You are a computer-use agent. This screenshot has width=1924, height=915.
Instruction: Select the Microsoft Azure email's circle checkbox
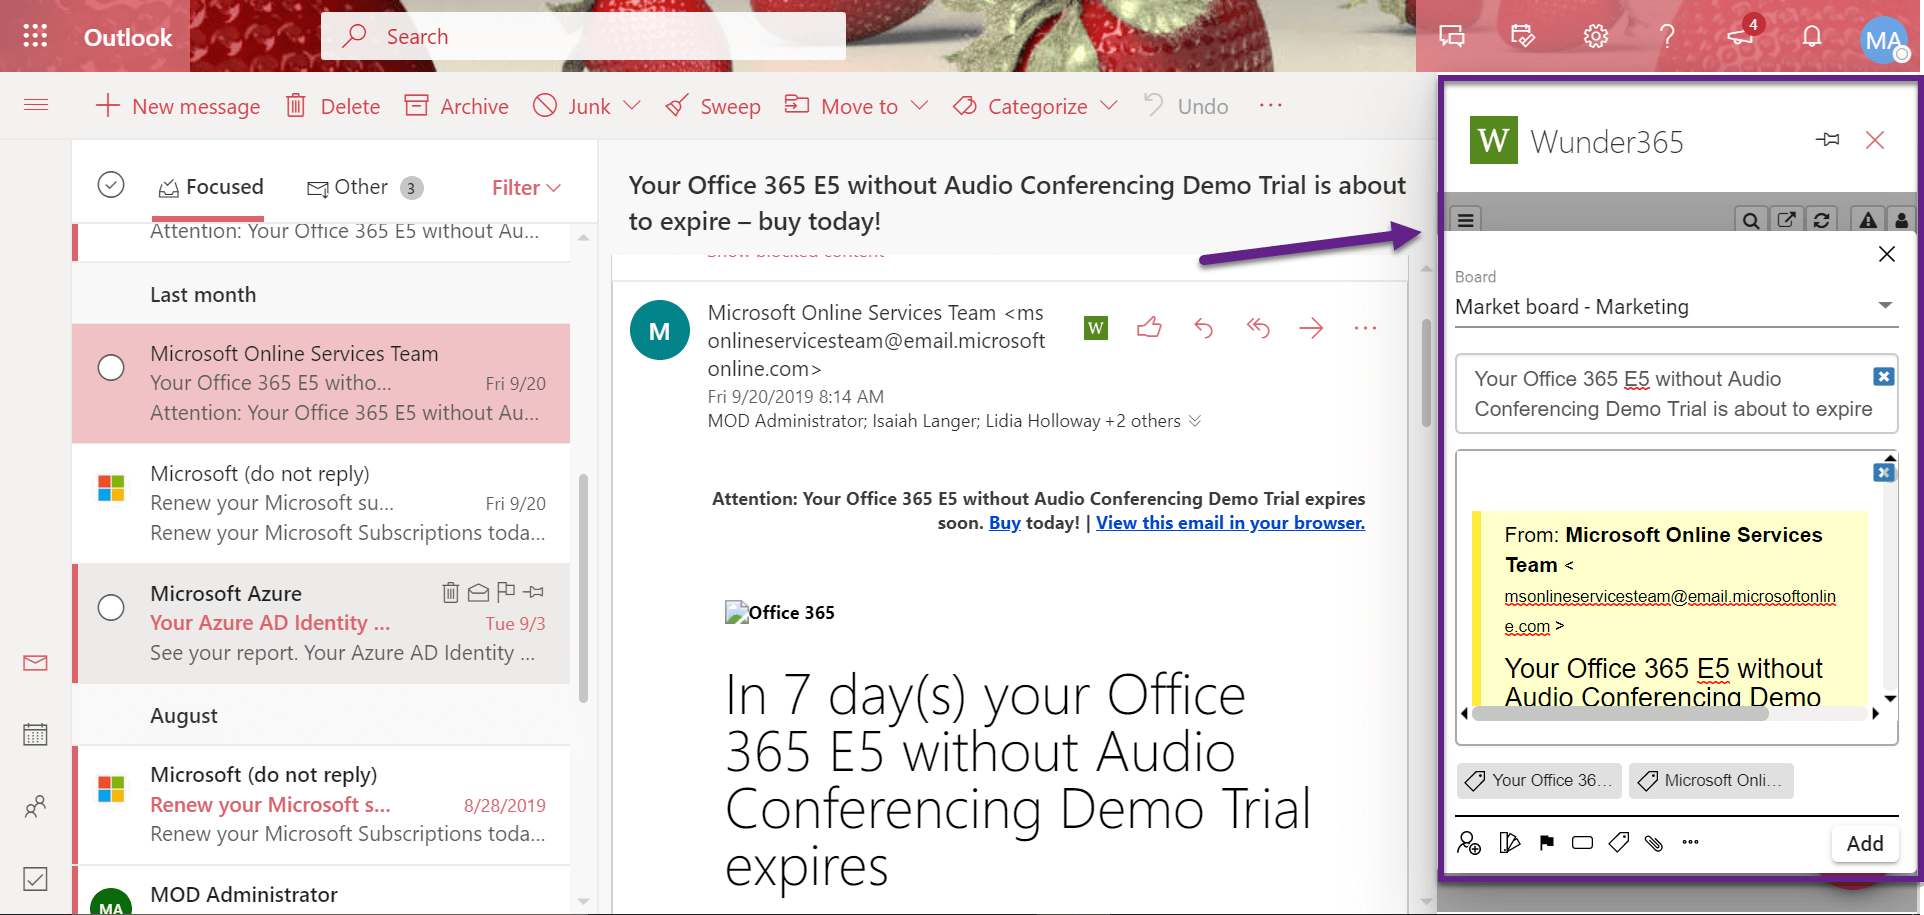(x=111, y=608)
